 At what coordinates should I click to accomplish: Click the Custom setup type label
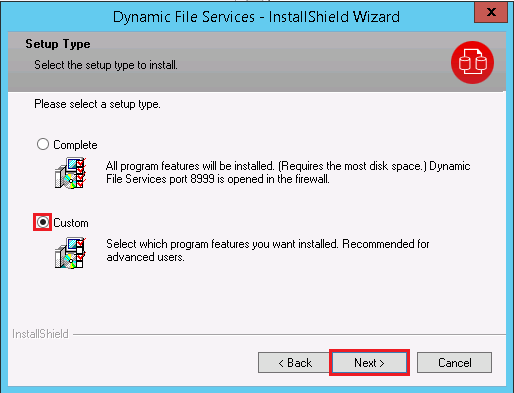click(71, 223)
